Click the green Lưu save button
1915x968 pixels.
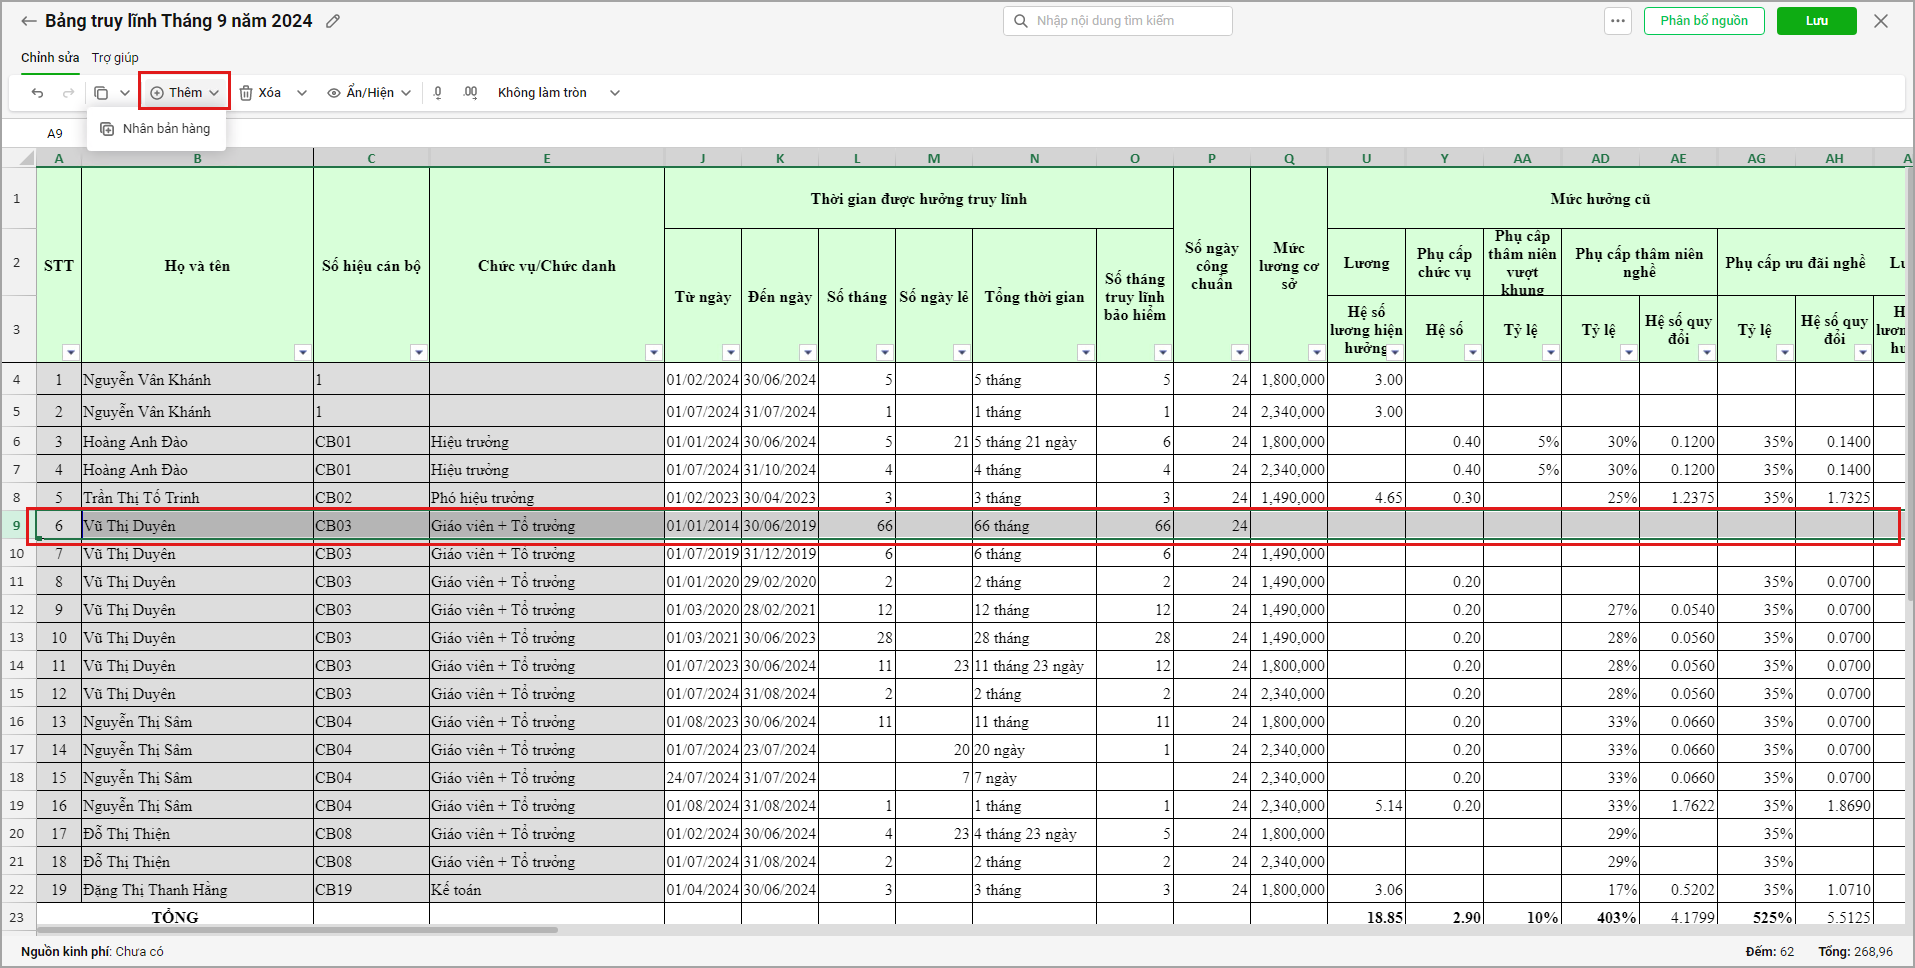tap(1816, 21)
